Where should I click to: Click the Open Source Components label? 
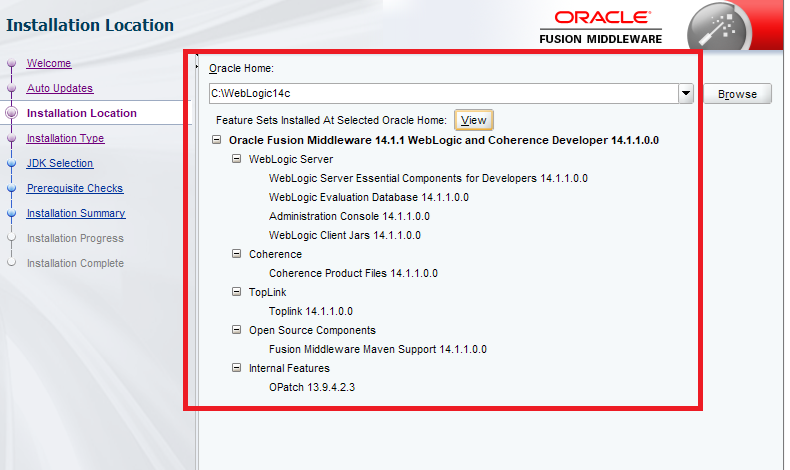click(312, 330)
